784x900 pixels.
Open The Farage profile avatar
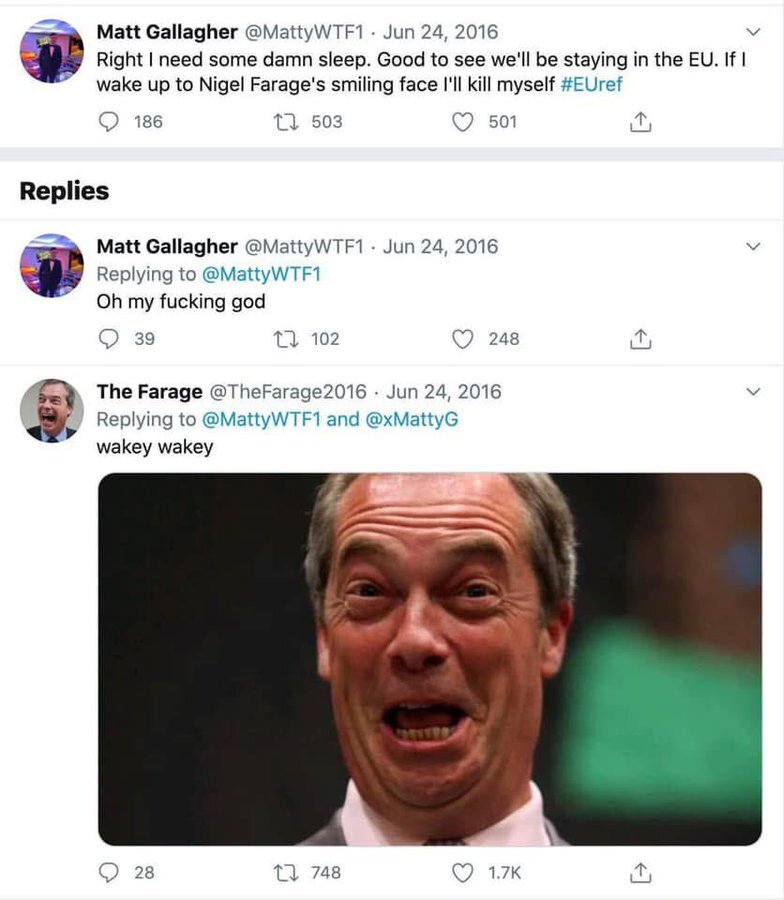click(x=52, y=410)
